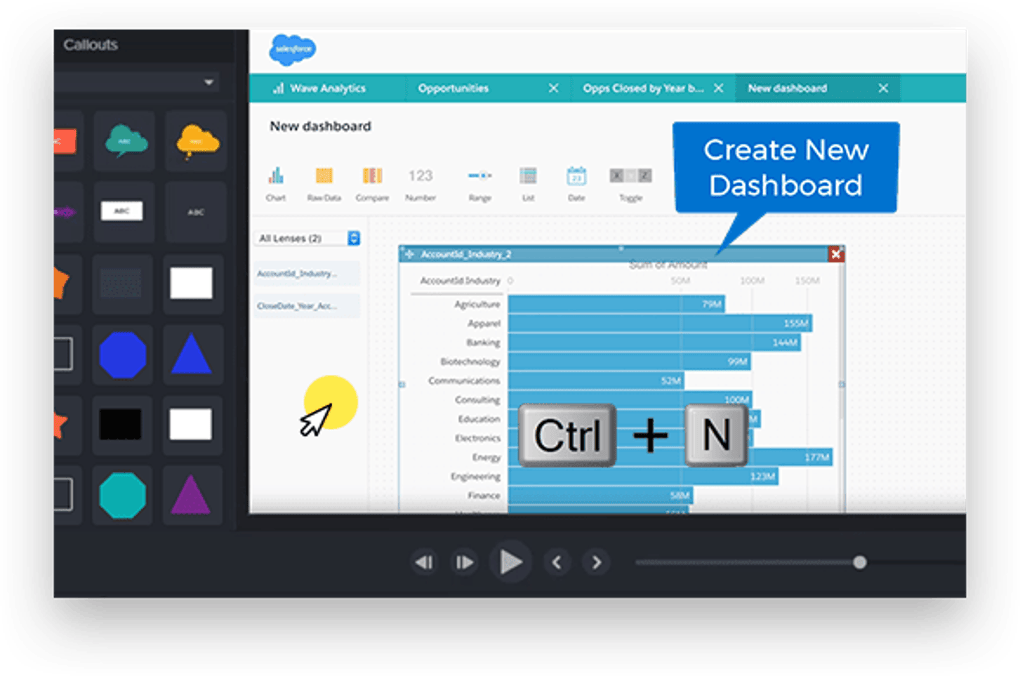
Task: Click the Finance row label
Action: pos(484,495)
